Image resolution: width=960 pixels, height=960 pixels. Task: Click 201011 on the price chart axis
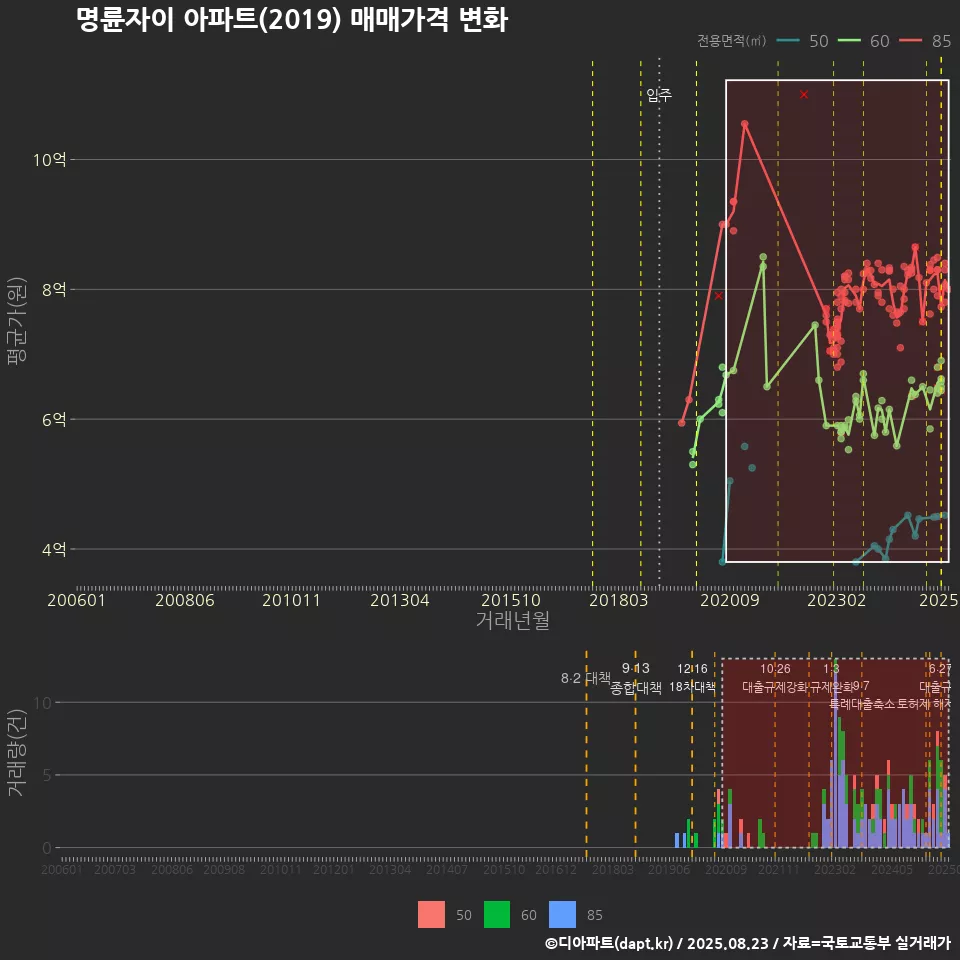[x=291, y=600]
